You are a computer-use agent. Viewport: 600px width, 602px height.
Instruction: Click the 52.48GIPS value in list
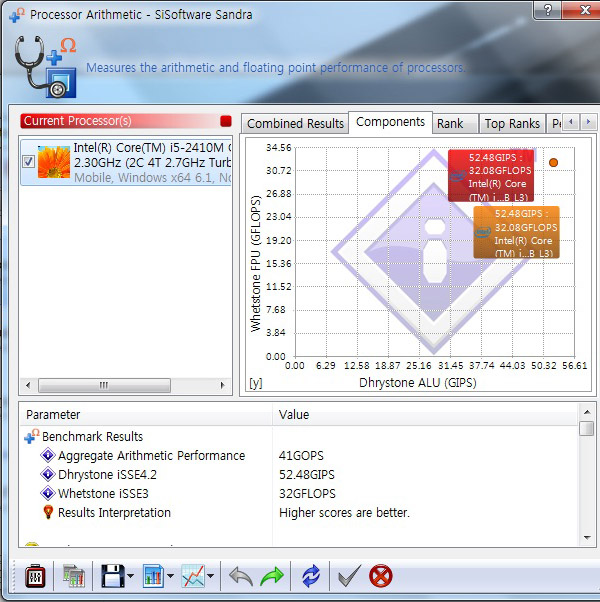[307, 475]
